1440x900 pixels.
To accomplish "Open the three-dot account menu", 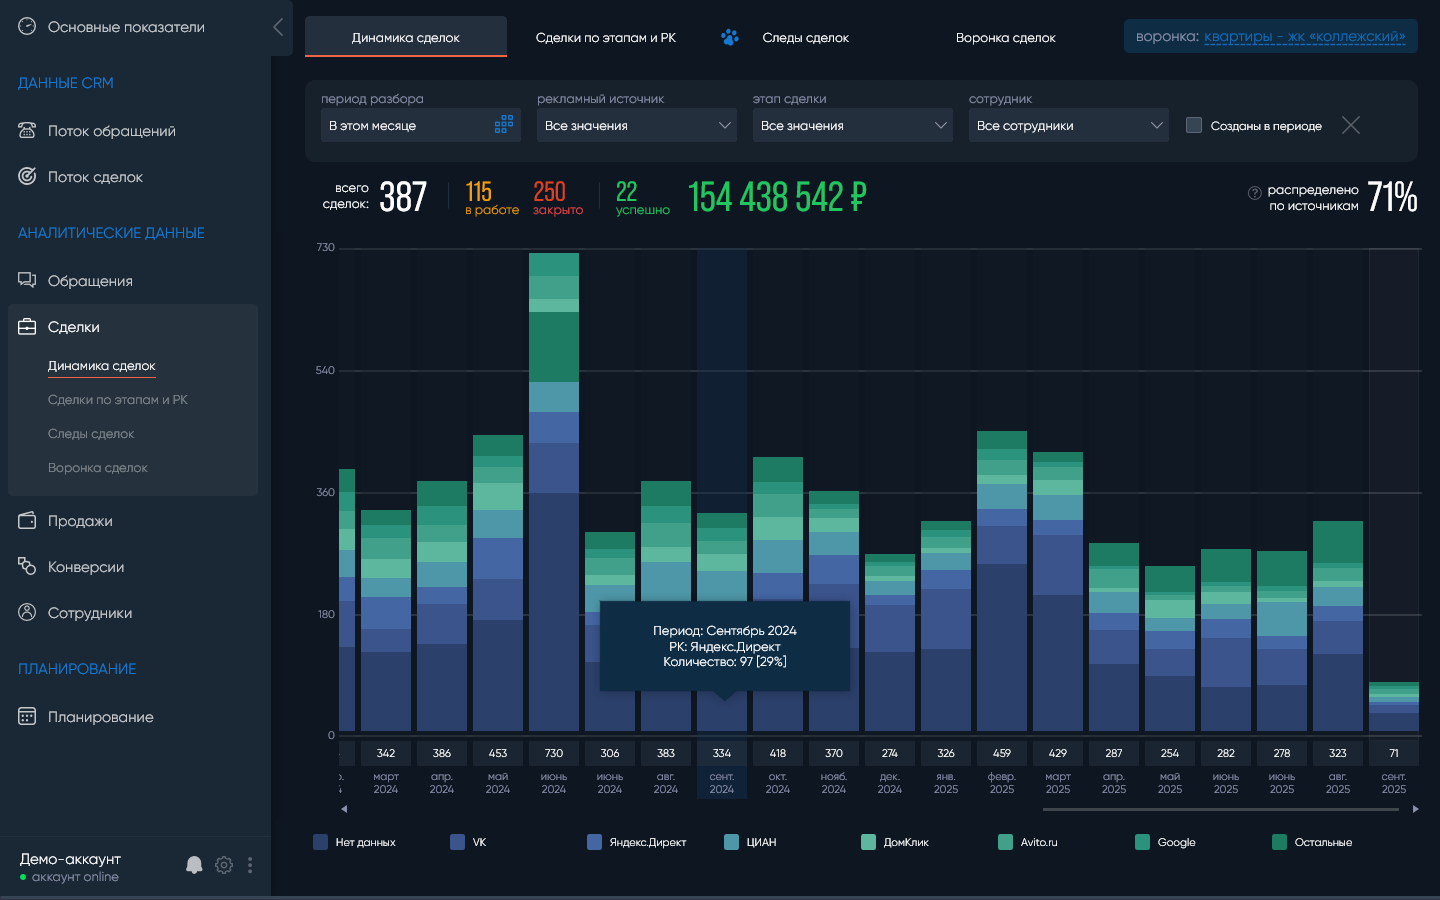I will click(x=250, y=865).
